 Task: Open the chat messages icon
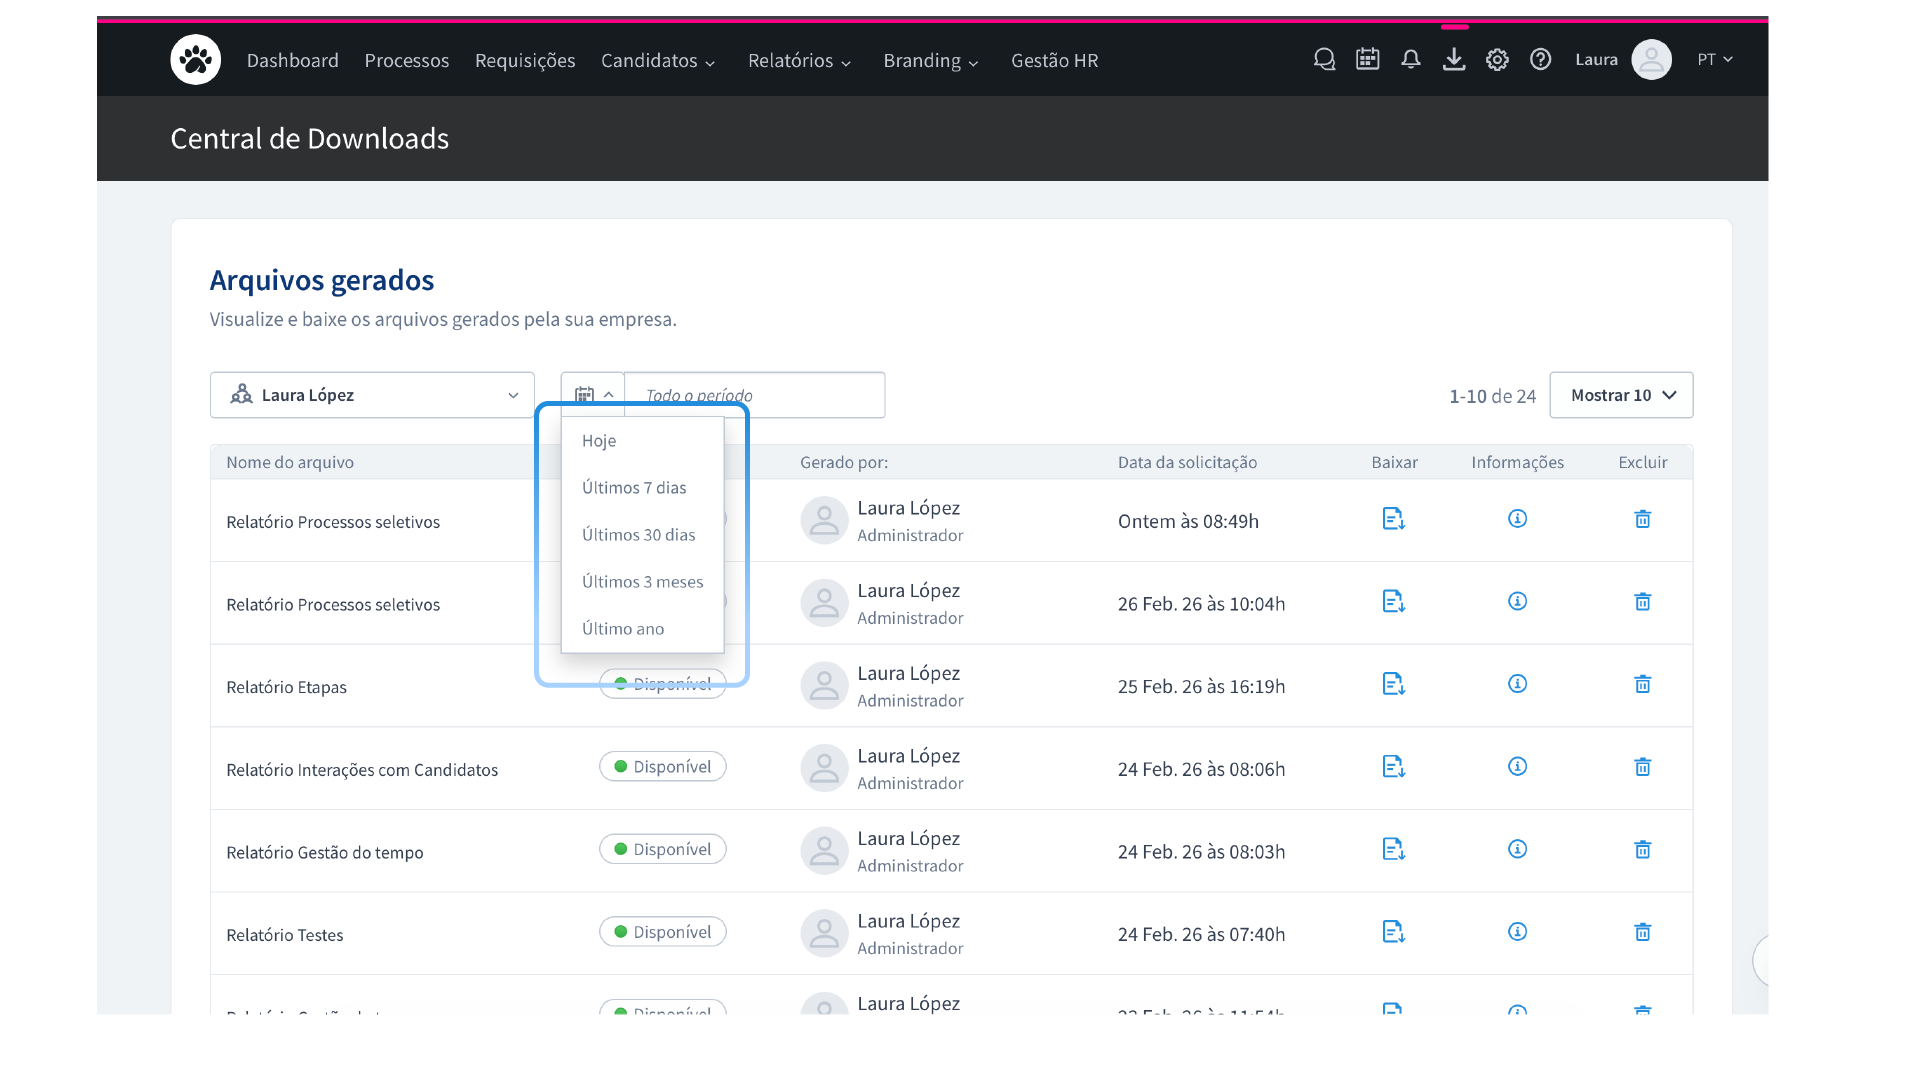click(1324, 60)
